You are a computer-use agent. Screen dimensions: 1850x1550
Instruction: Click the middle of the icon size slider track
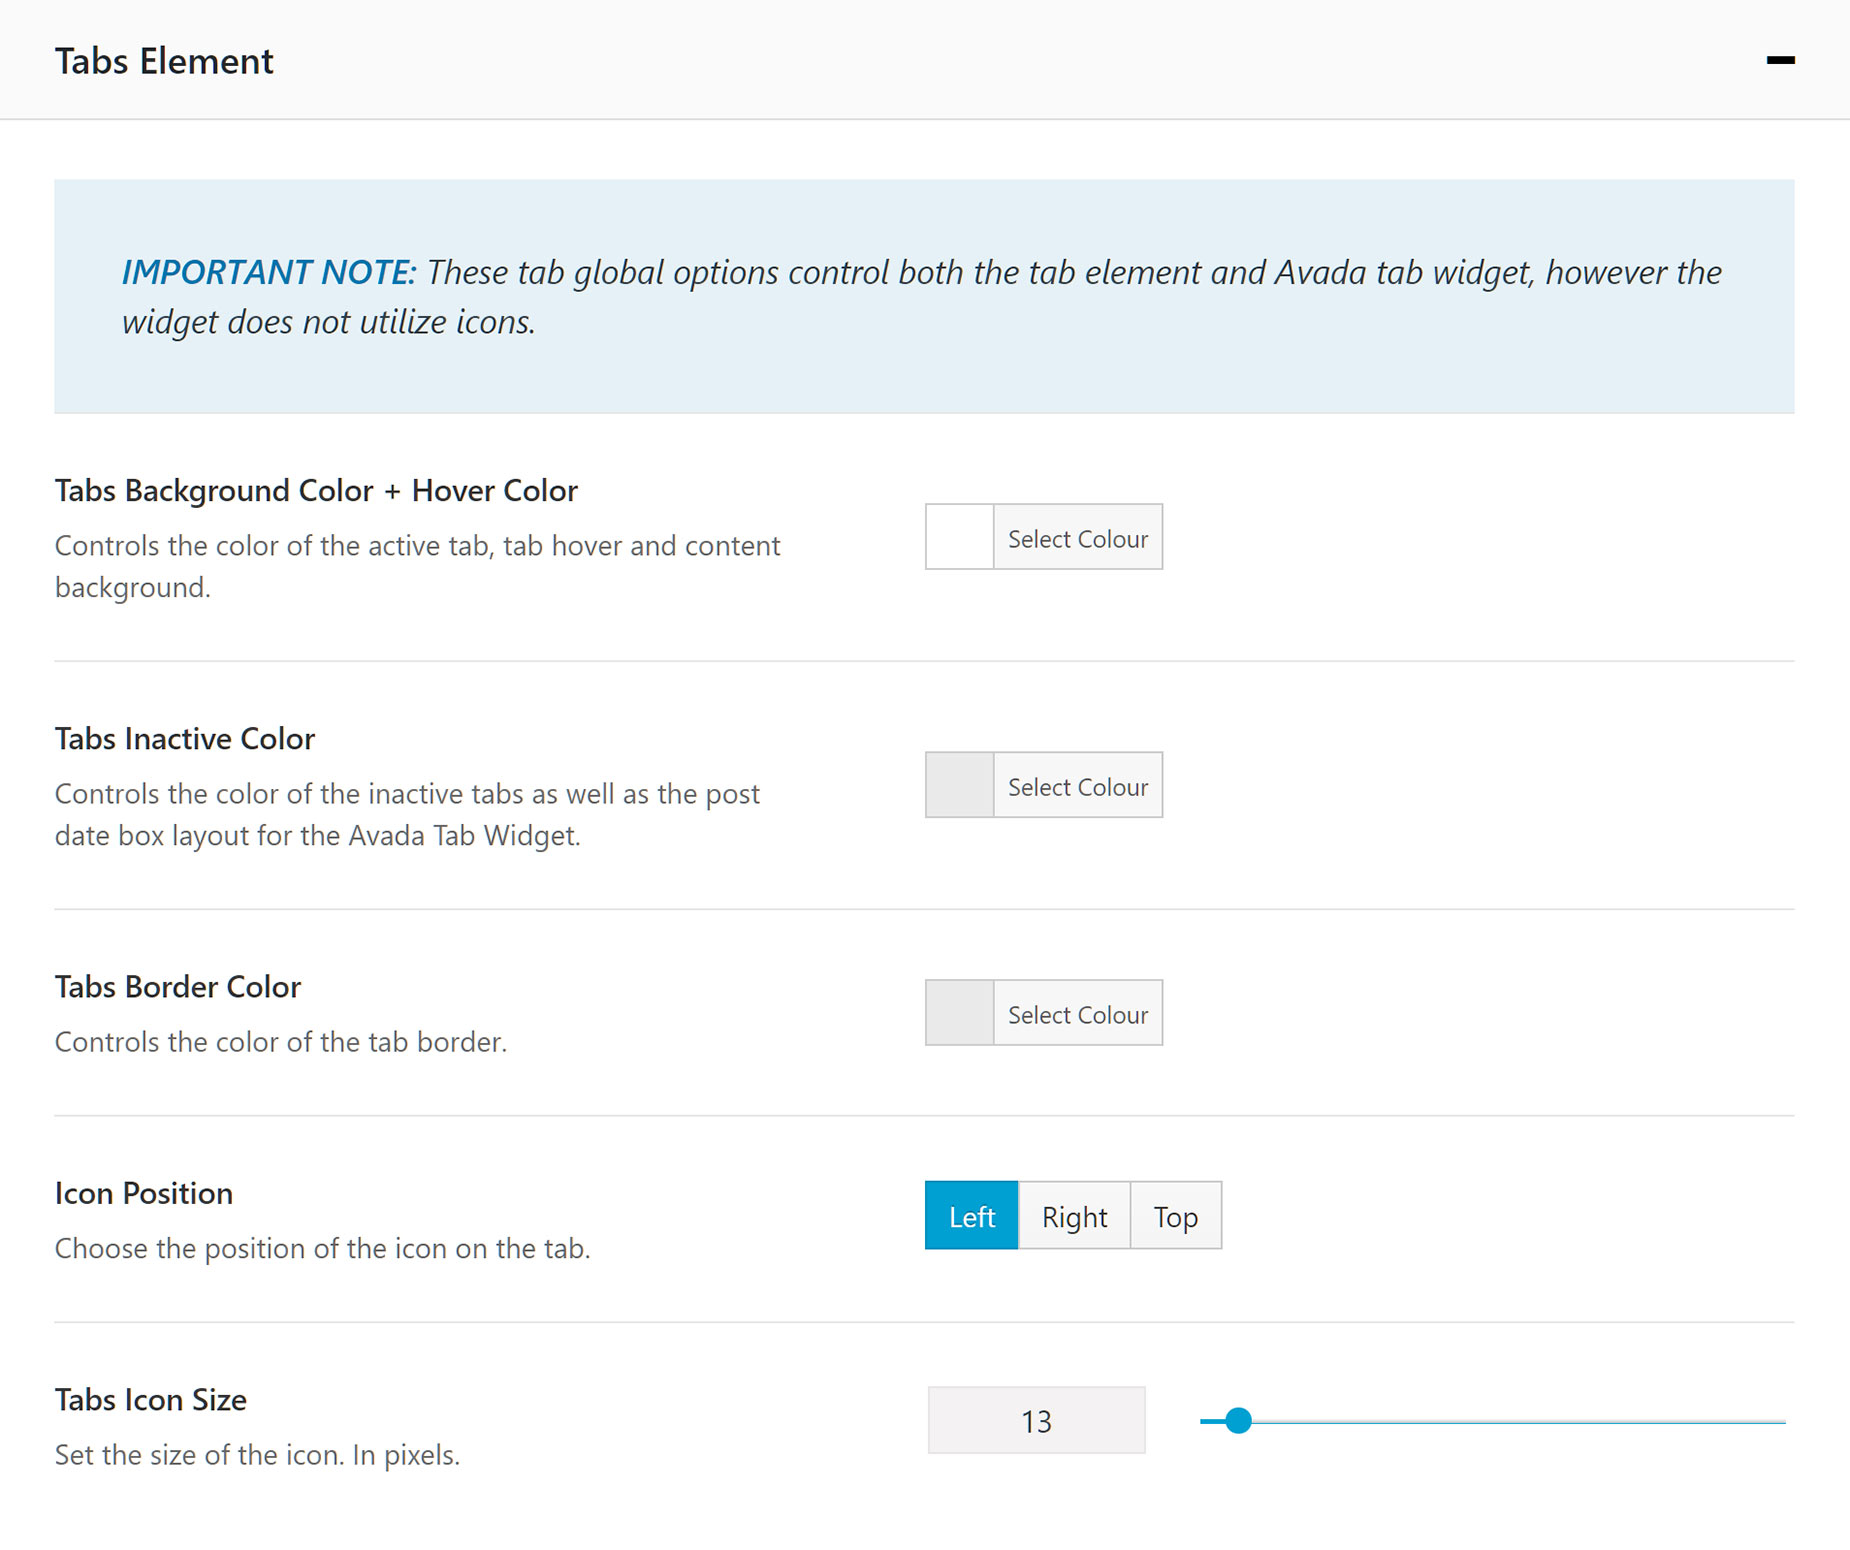pos(1492,1421)
